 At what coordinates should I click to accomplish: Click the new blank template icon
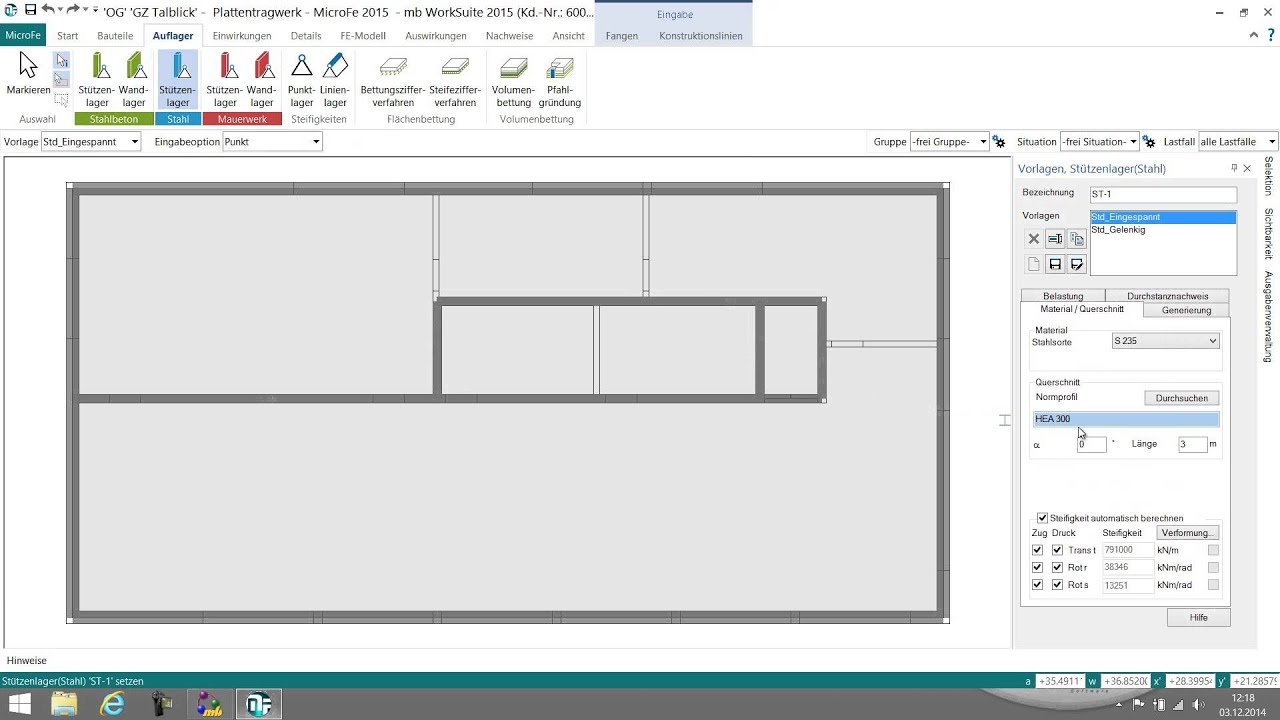click(1034, 264)
